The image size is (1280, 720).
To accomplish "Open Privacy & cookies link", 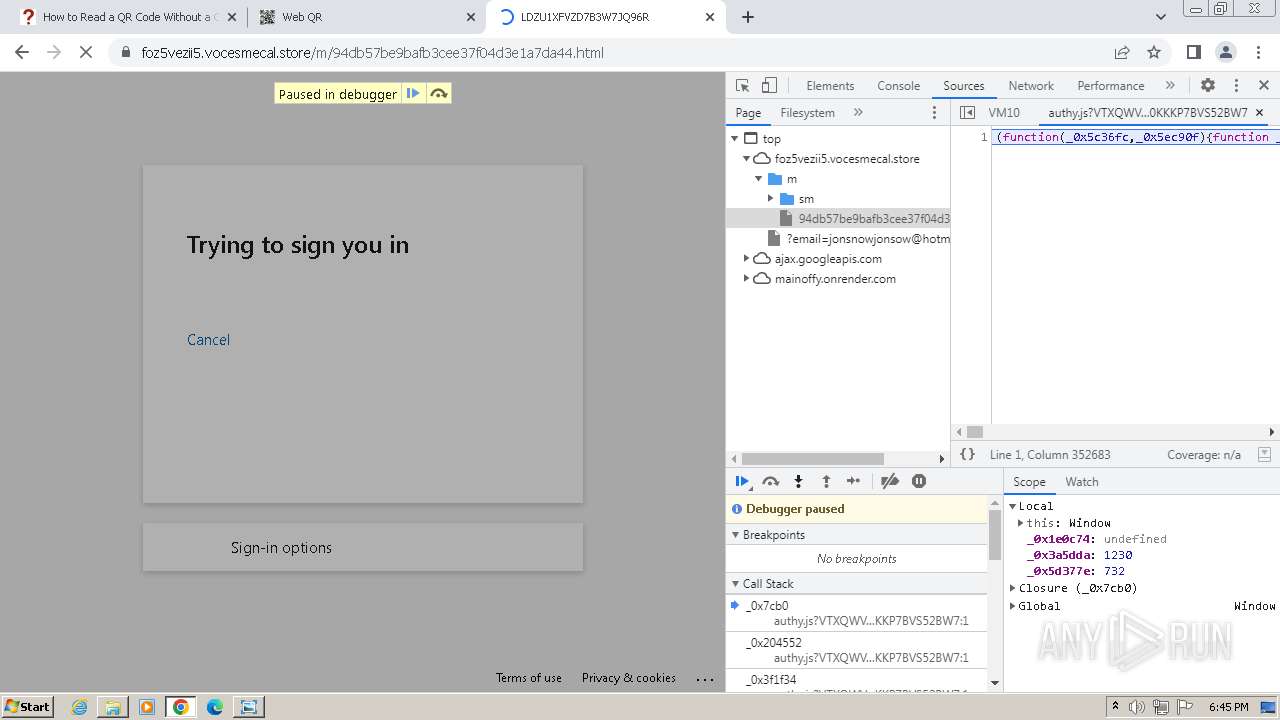I will [629, 678].
